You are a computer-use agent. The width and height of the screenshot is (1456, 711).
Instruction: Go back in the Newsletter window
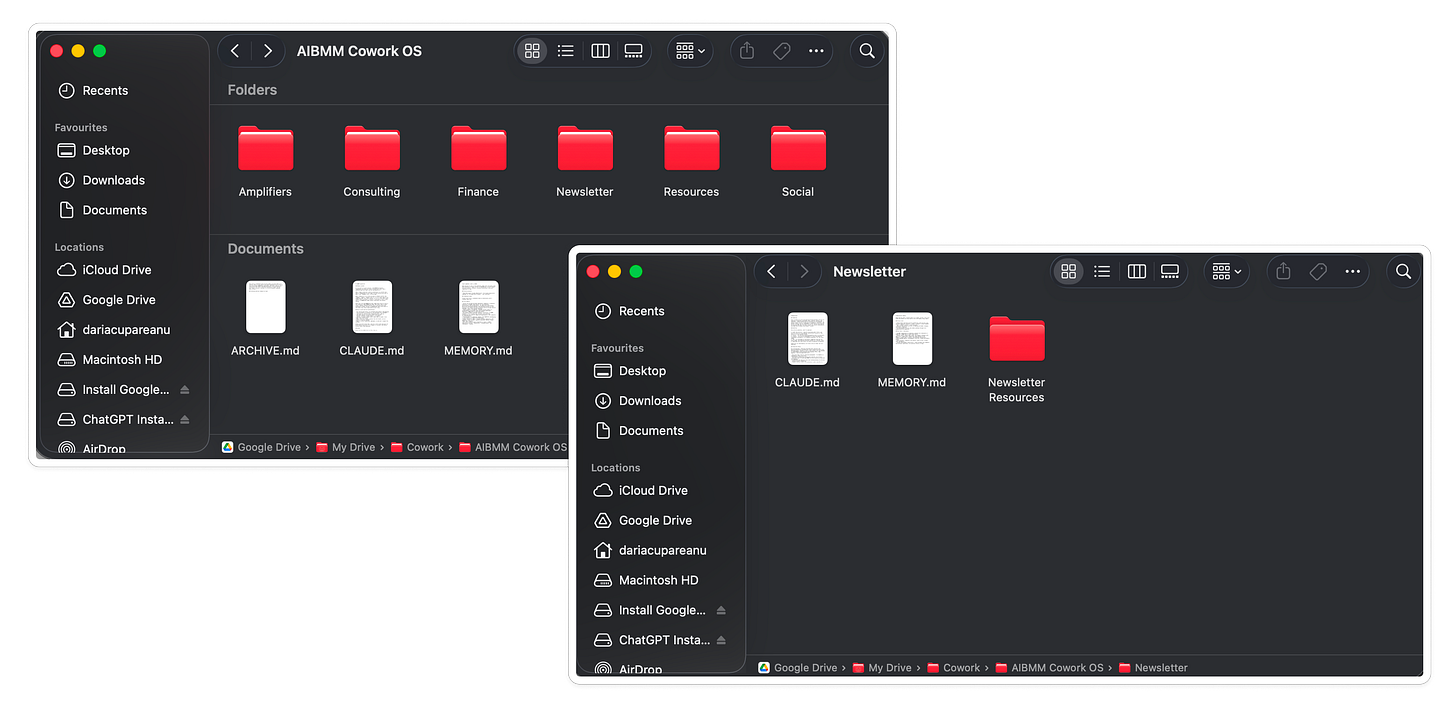(x=771, y=271)
